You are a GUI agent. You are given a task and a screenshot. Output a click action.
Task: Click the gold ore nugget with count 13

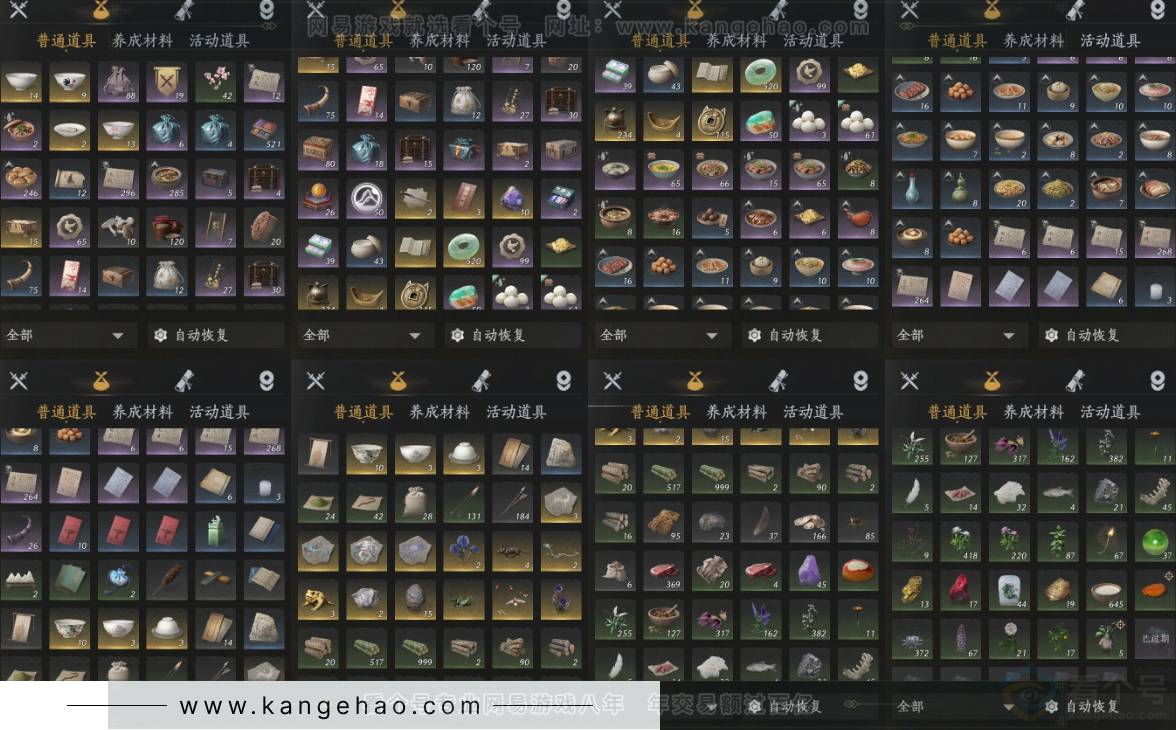pyautogui.click(x=912, y=590)
